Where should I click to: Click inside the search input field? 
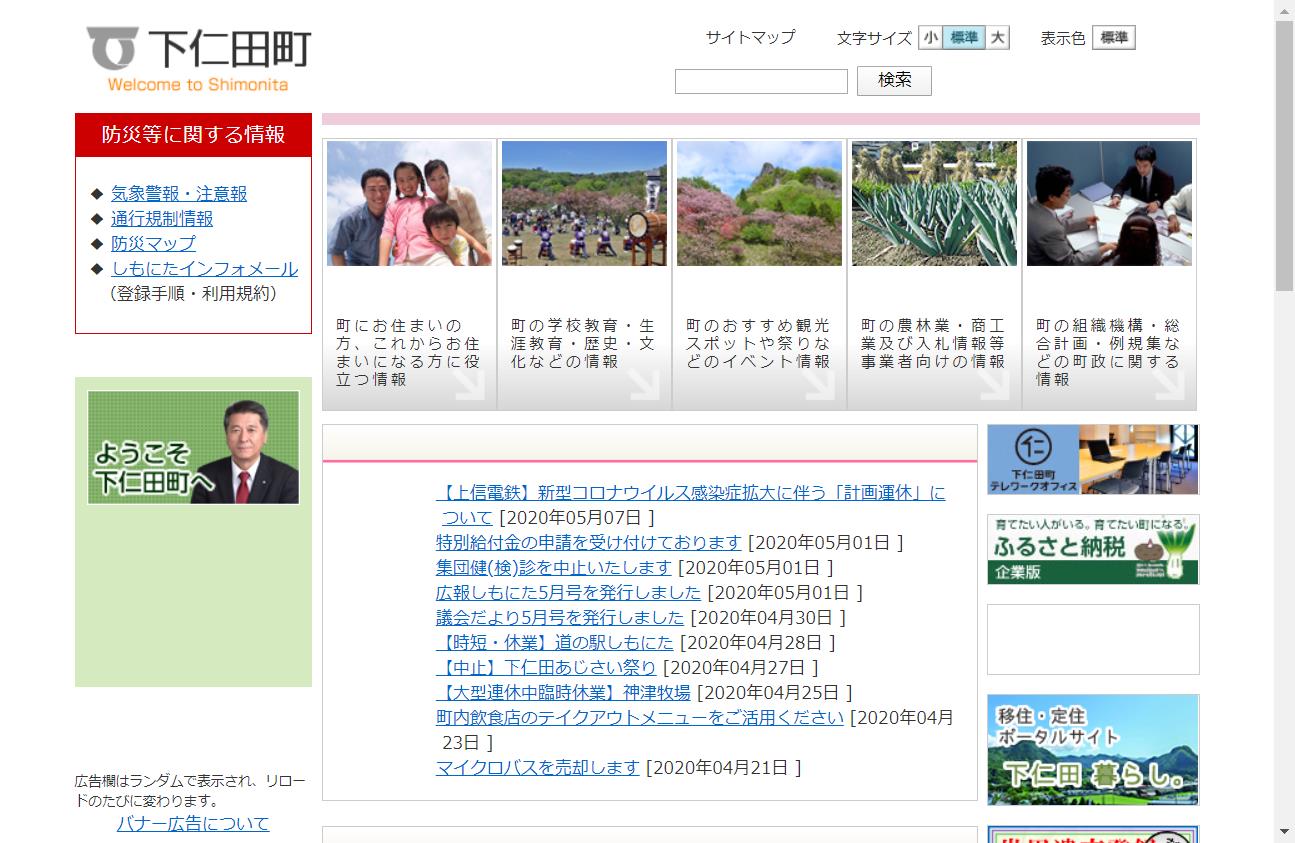point(761,81)
